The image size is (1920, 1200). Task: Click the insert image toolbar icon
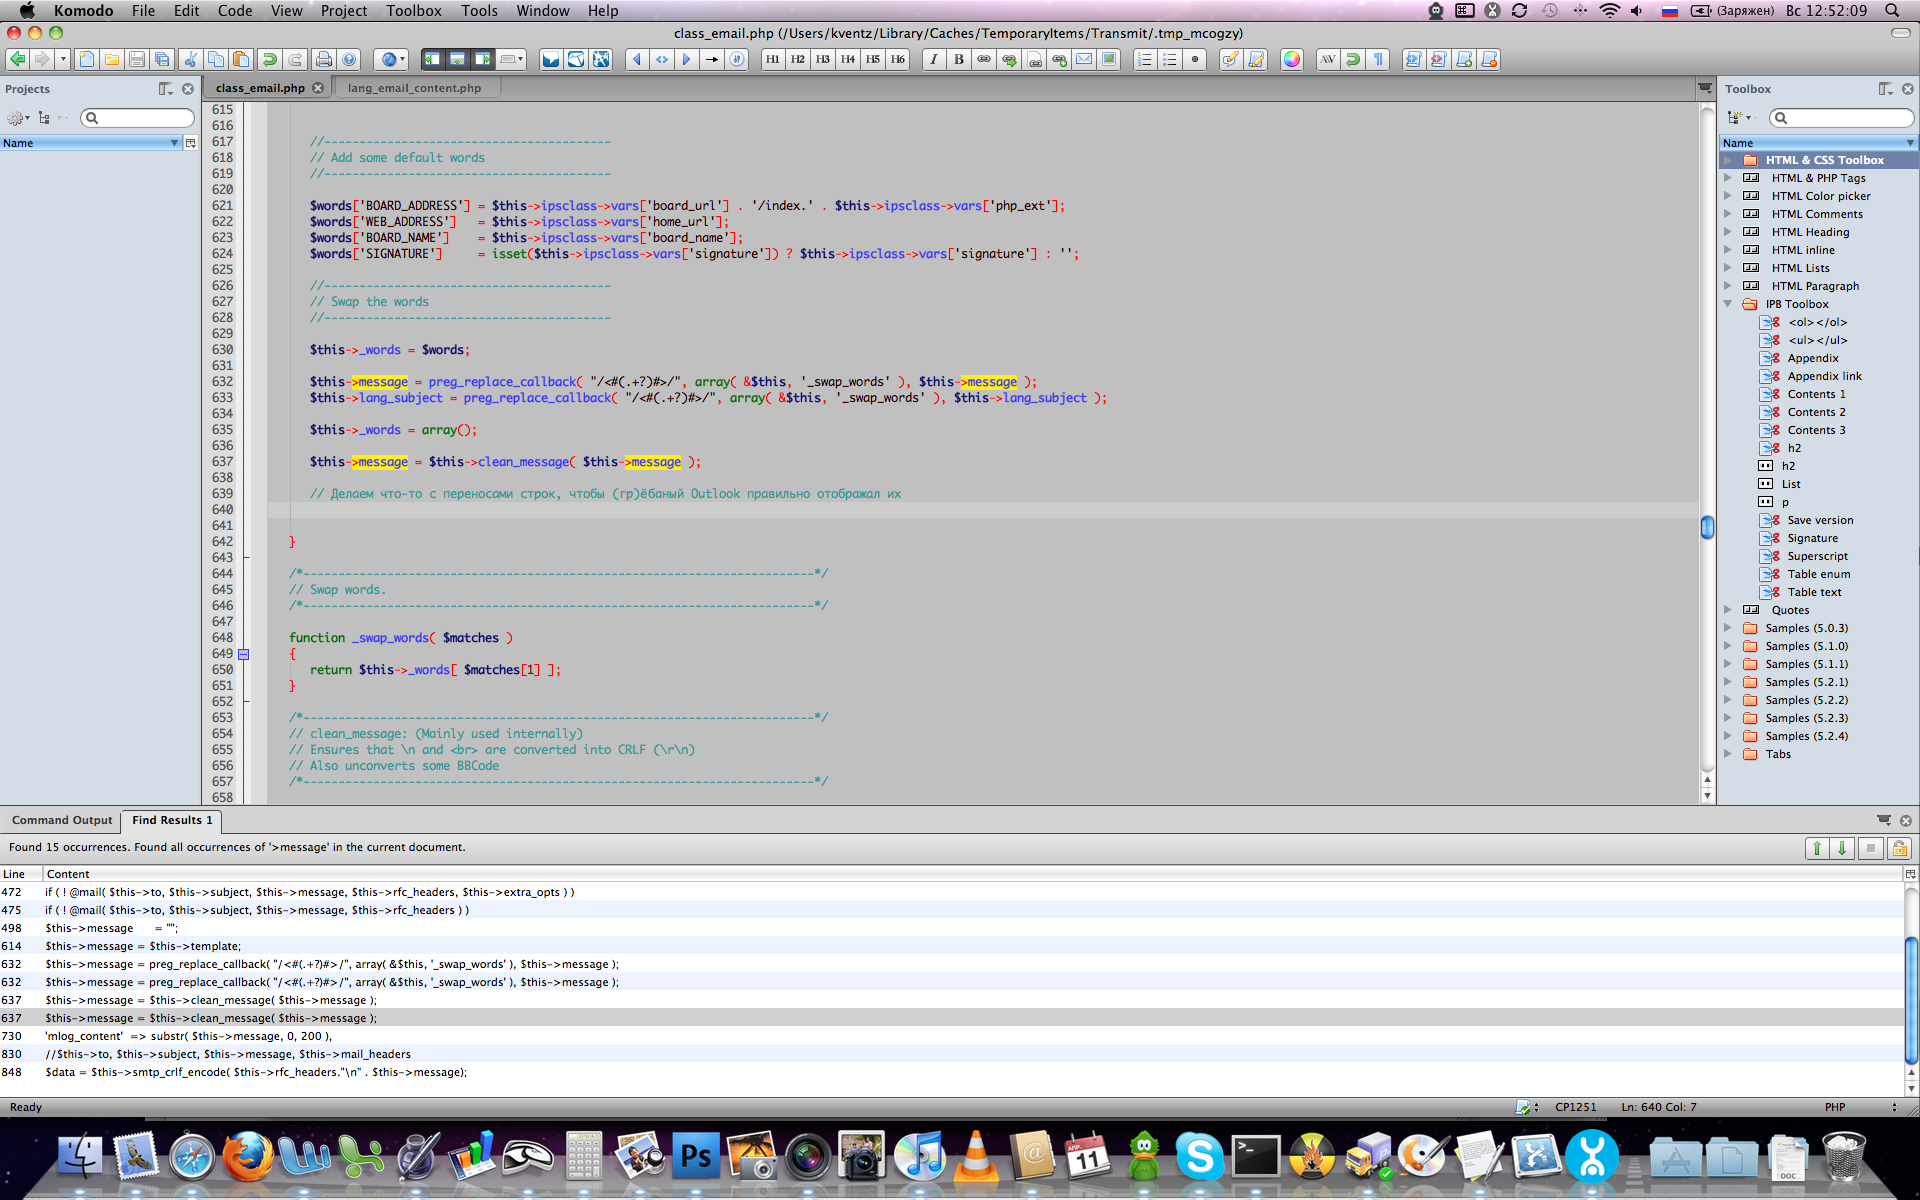1109,60
